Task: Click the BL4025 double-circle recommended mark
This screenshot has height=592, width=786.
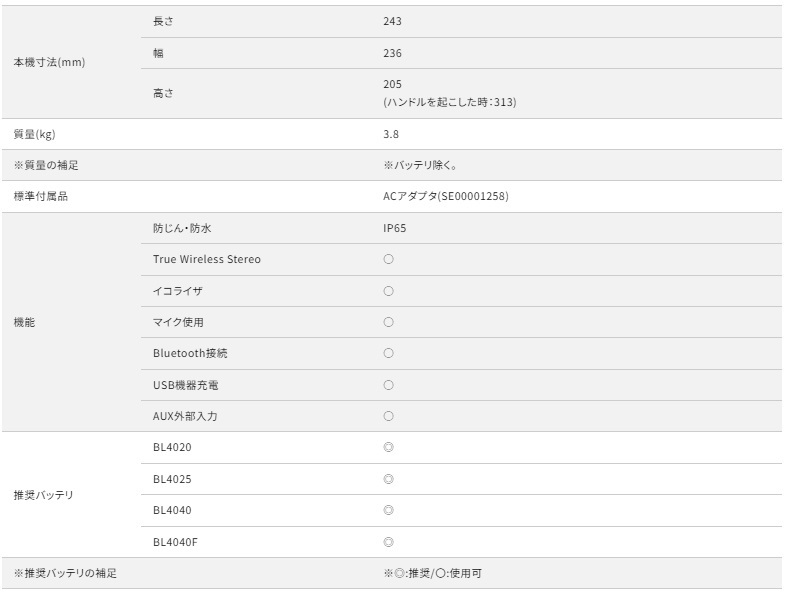Action: pos(388,479)
